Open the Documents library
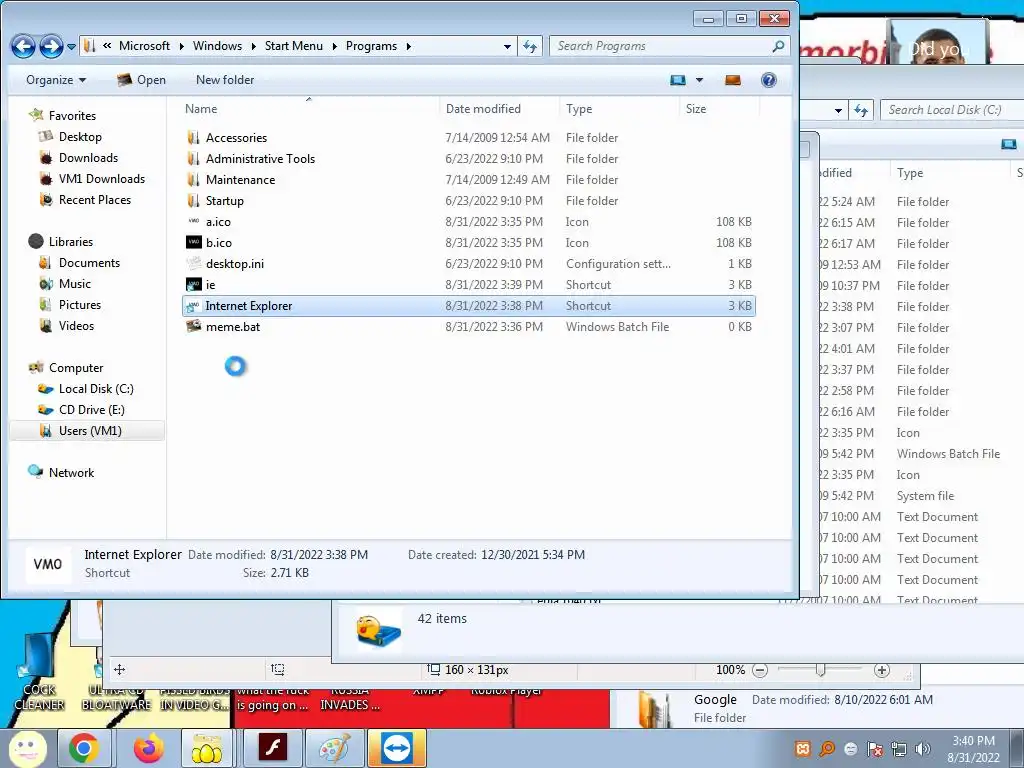1024x768 pixels. tap(89, 263)
